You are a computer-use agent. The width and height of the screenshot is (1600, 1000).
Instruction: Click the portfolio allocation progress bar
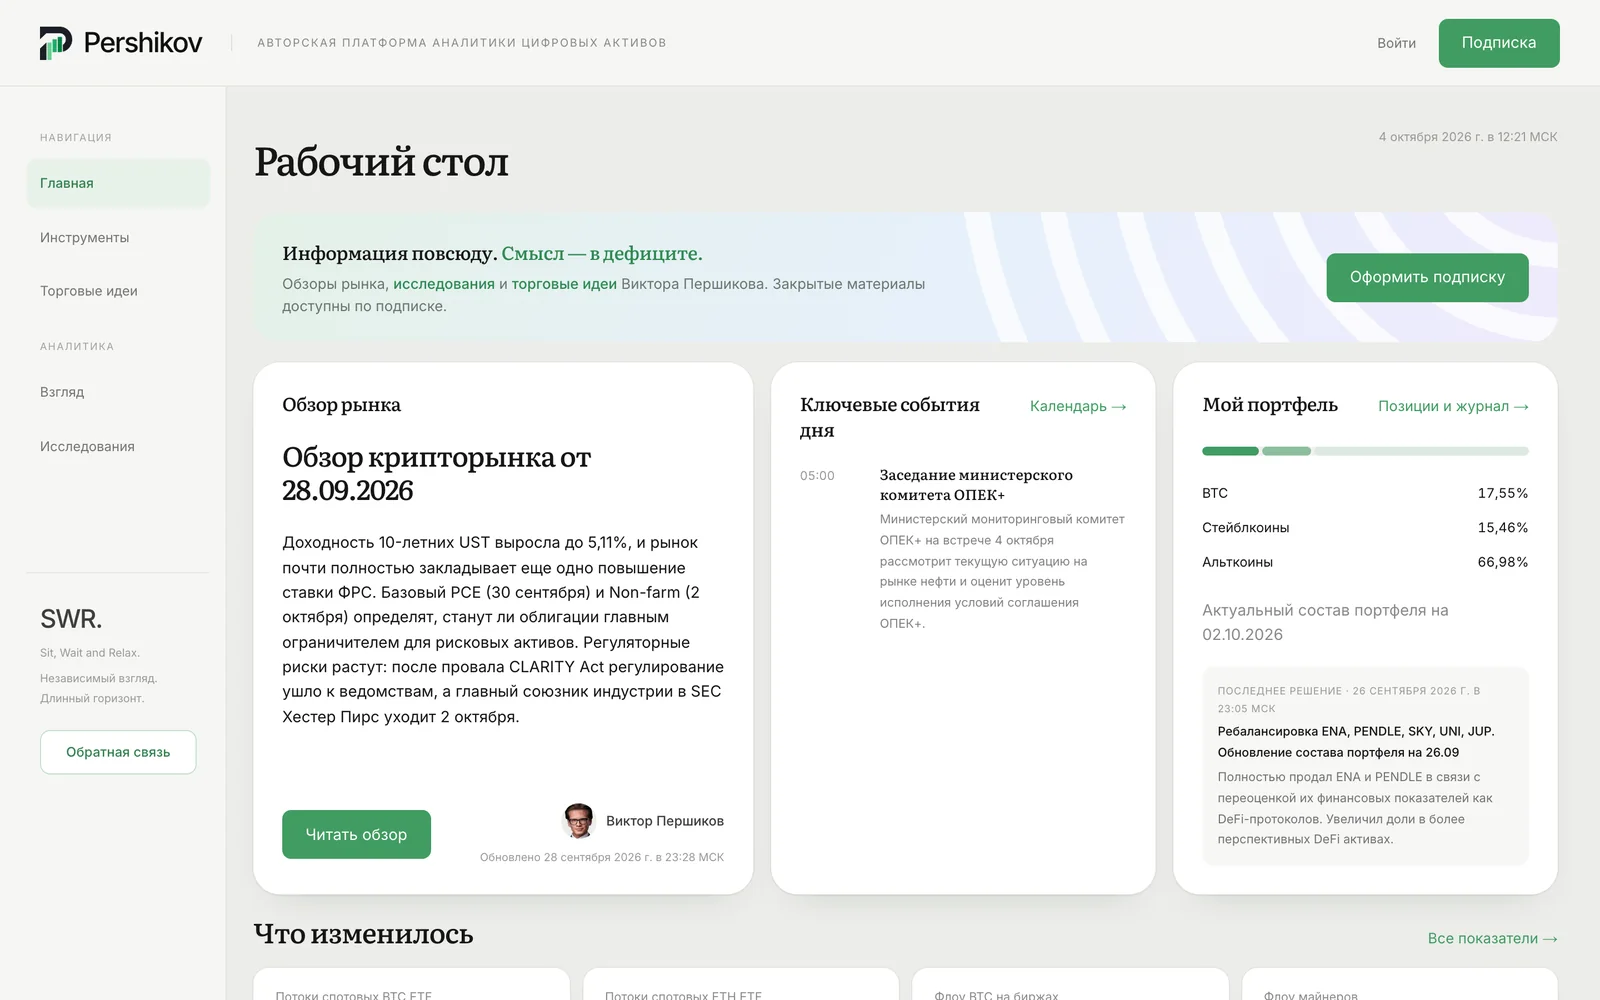click(1365, 451)
